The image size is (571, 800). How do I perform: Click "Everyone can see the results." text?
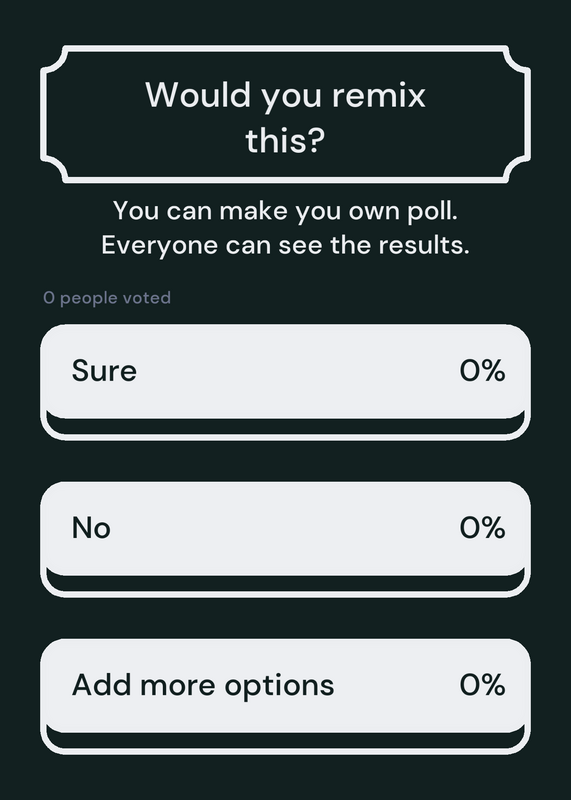(285, 245)
